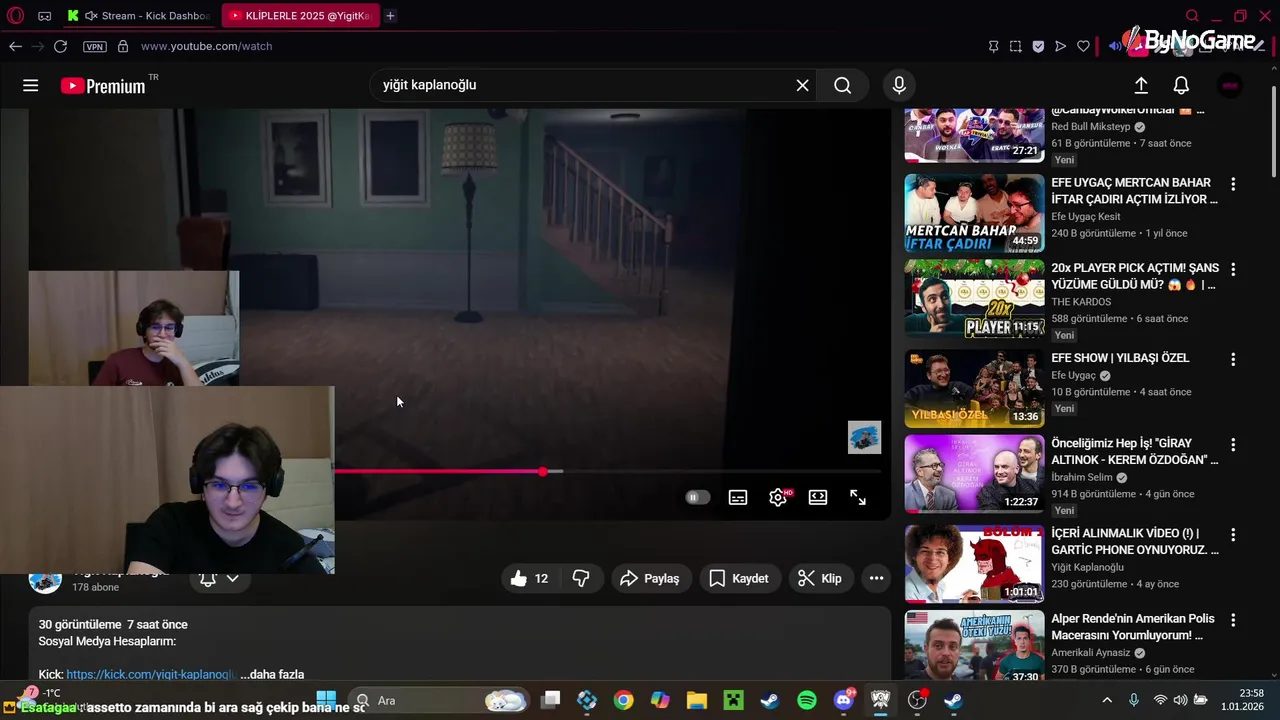Image resolution: width=1280 pixels, height=720 pixels.
Task: Dislike the video
Action: pyautogui.click(x=581, y=578)
